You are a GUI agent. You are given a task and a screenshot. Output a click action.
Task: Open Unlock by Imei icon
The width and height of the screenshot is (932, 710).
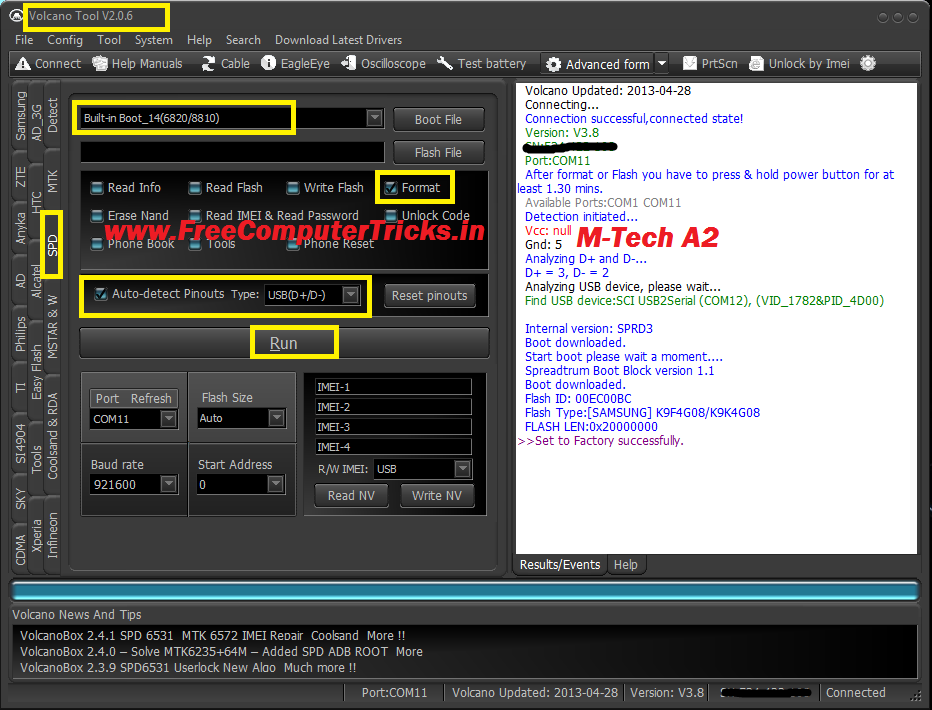pos(756,63)
